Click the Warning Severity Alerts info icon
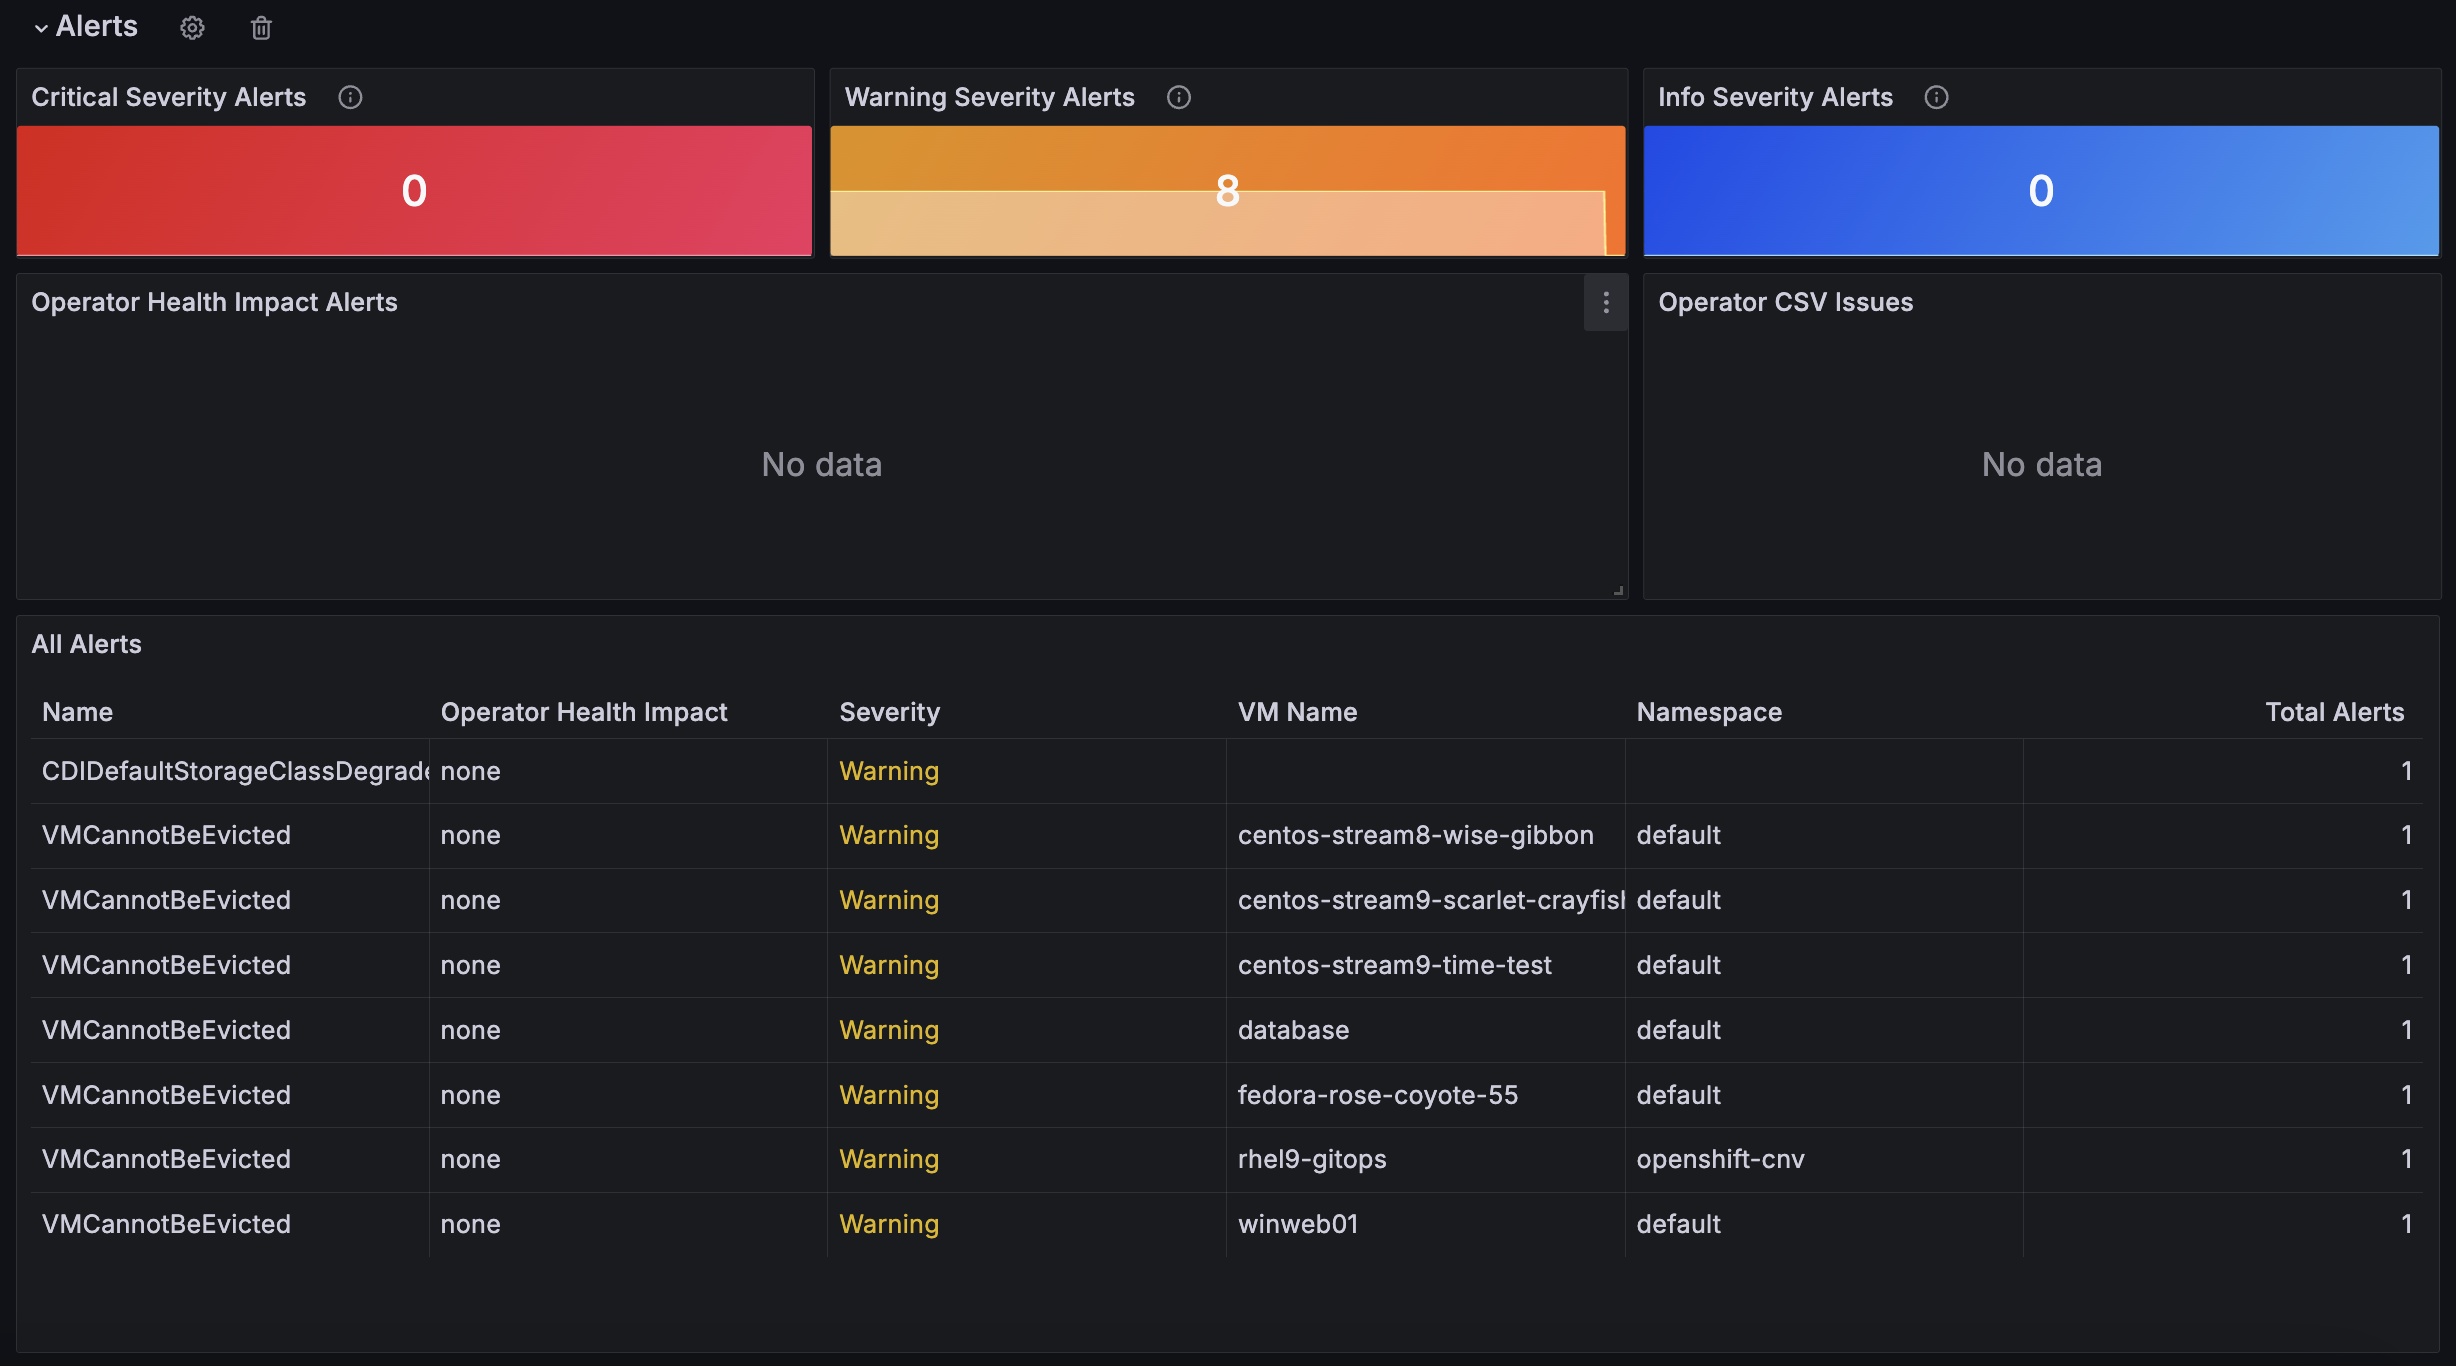This screenshot has width=2456, height=1366. (x=1178, y=96)
